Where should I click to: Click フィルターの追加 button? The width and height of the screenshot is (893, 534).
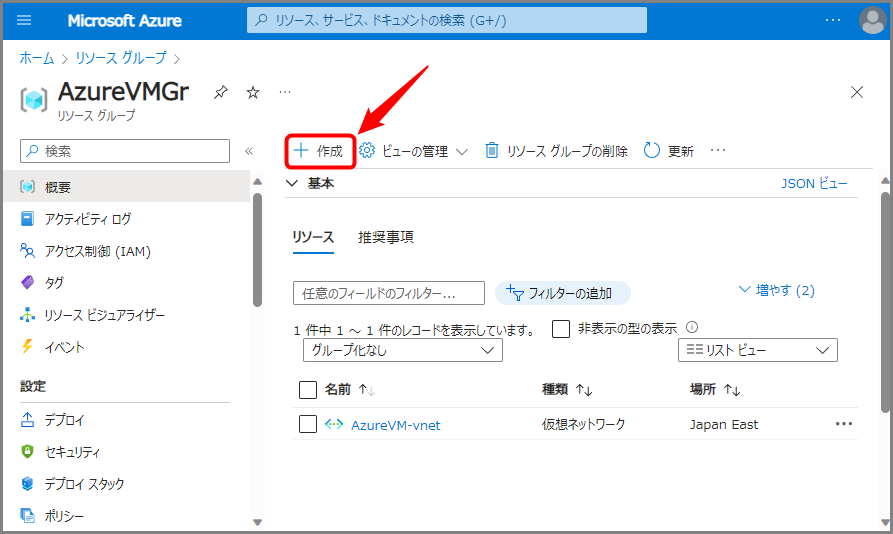pos(563,293)
